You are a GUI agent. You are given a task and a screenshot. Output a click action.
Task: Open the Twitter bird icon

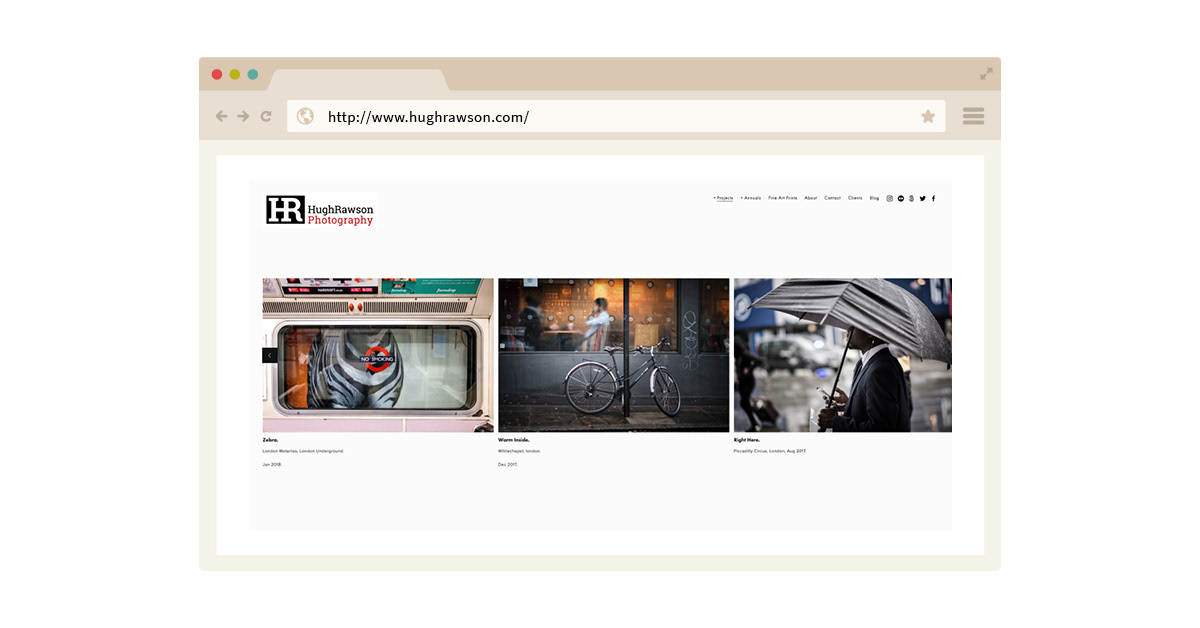point(923,198)
